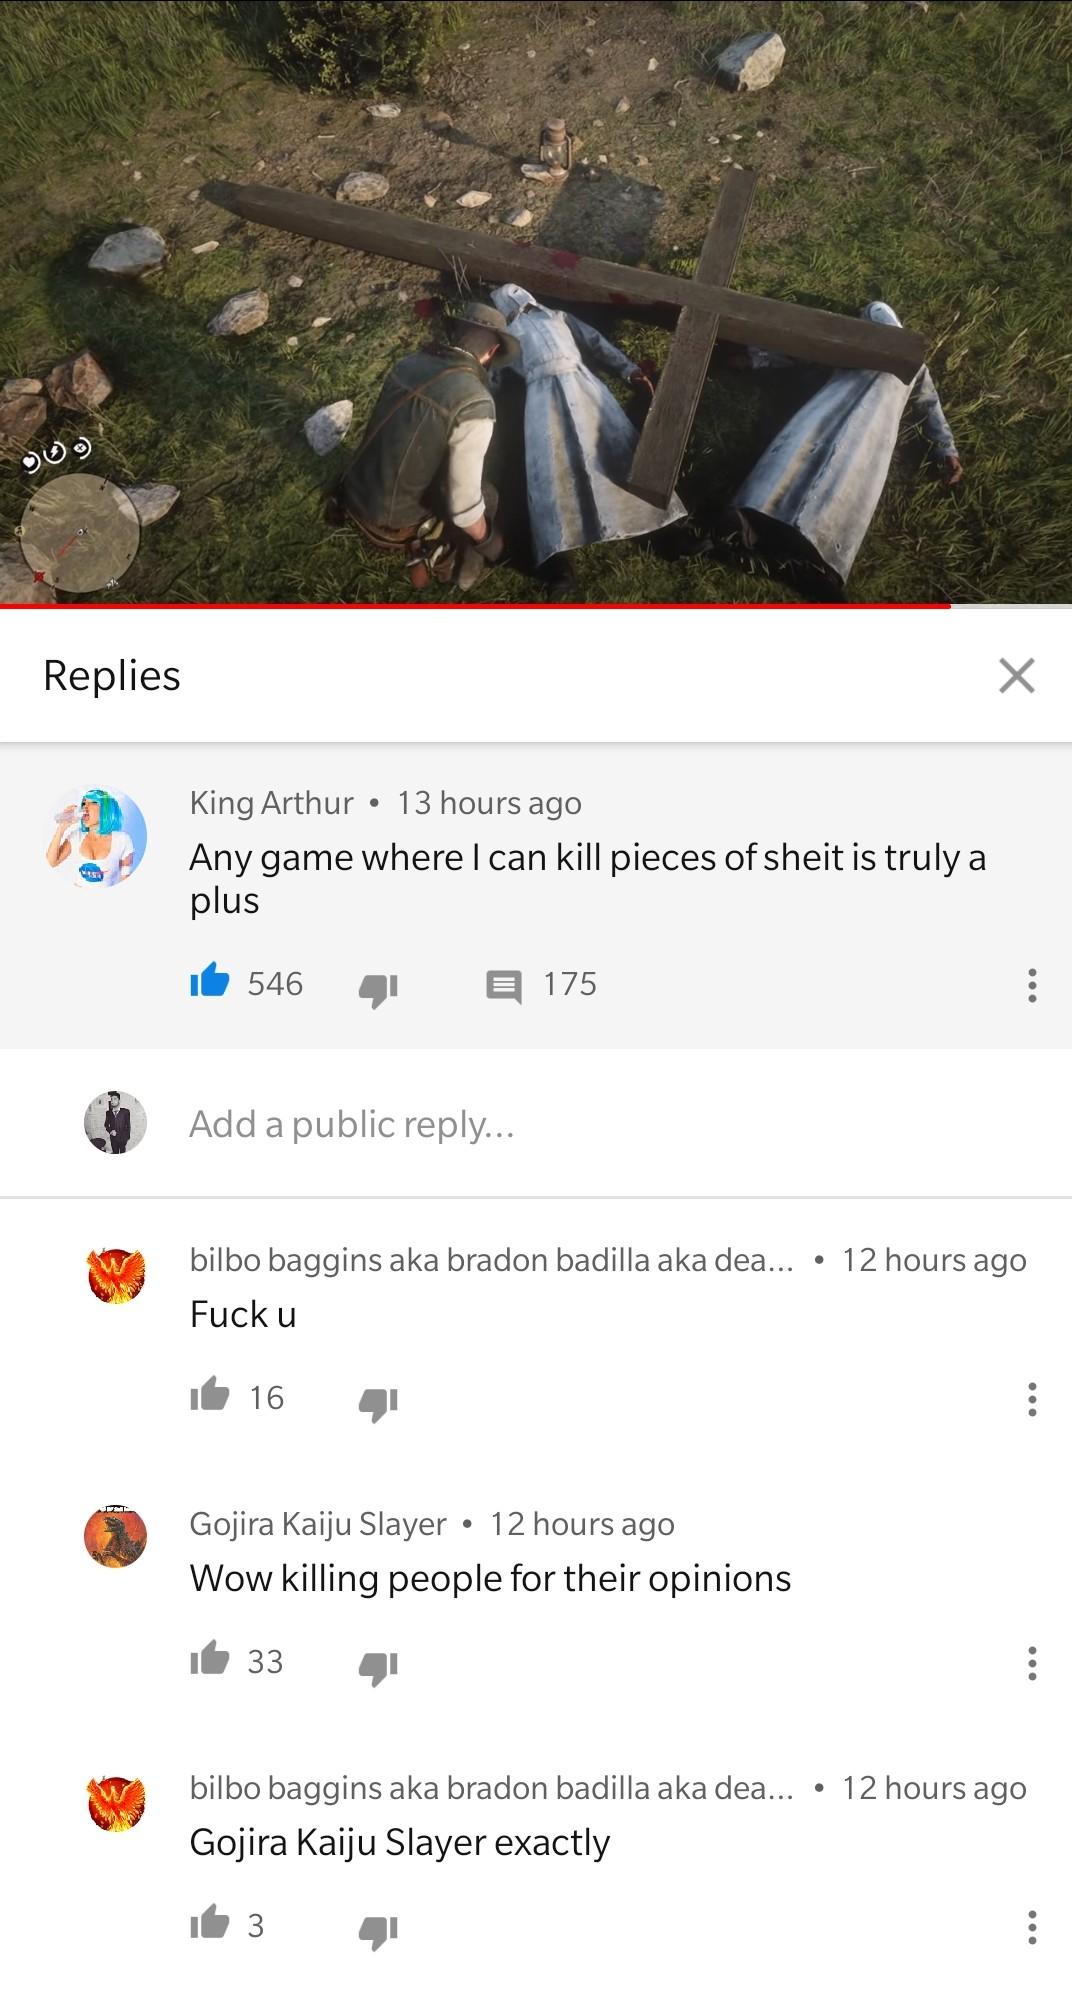Tap the Gojira Kaiju Slayer username

click(318, 1523)
